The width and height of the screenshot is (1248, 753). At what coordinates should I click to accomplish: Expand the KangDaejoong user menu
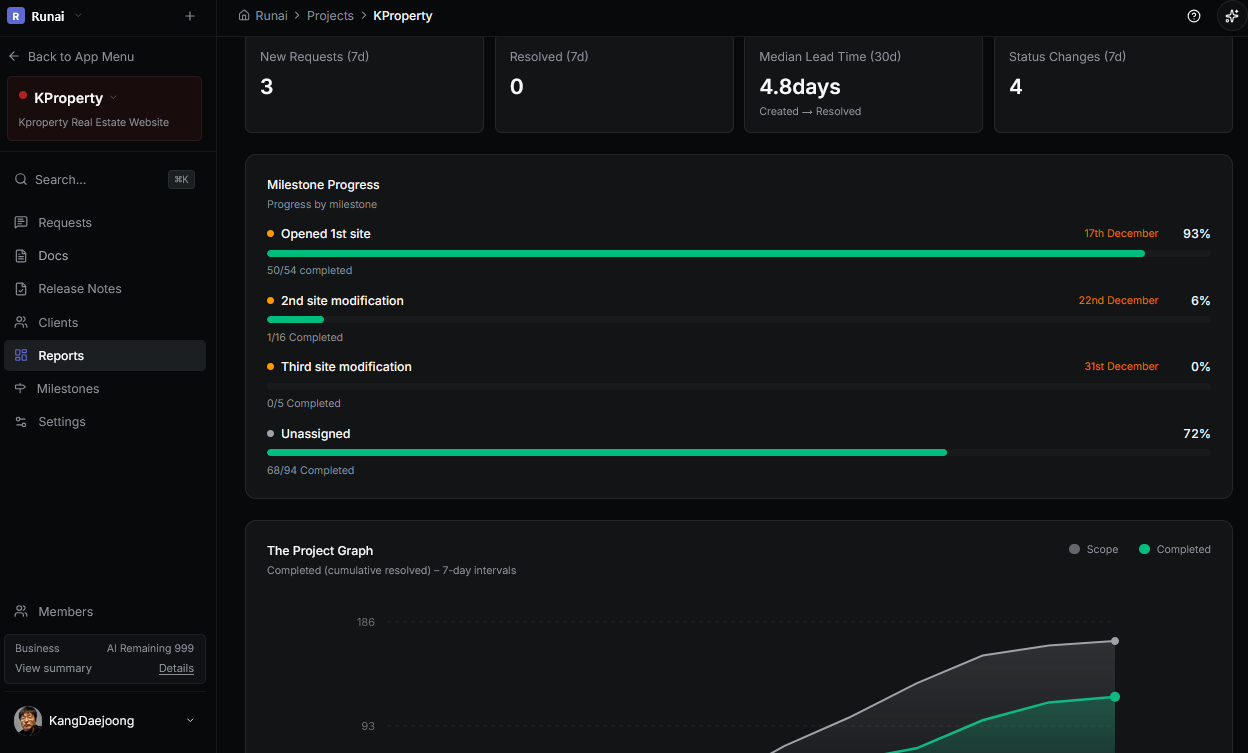point(190,721)
